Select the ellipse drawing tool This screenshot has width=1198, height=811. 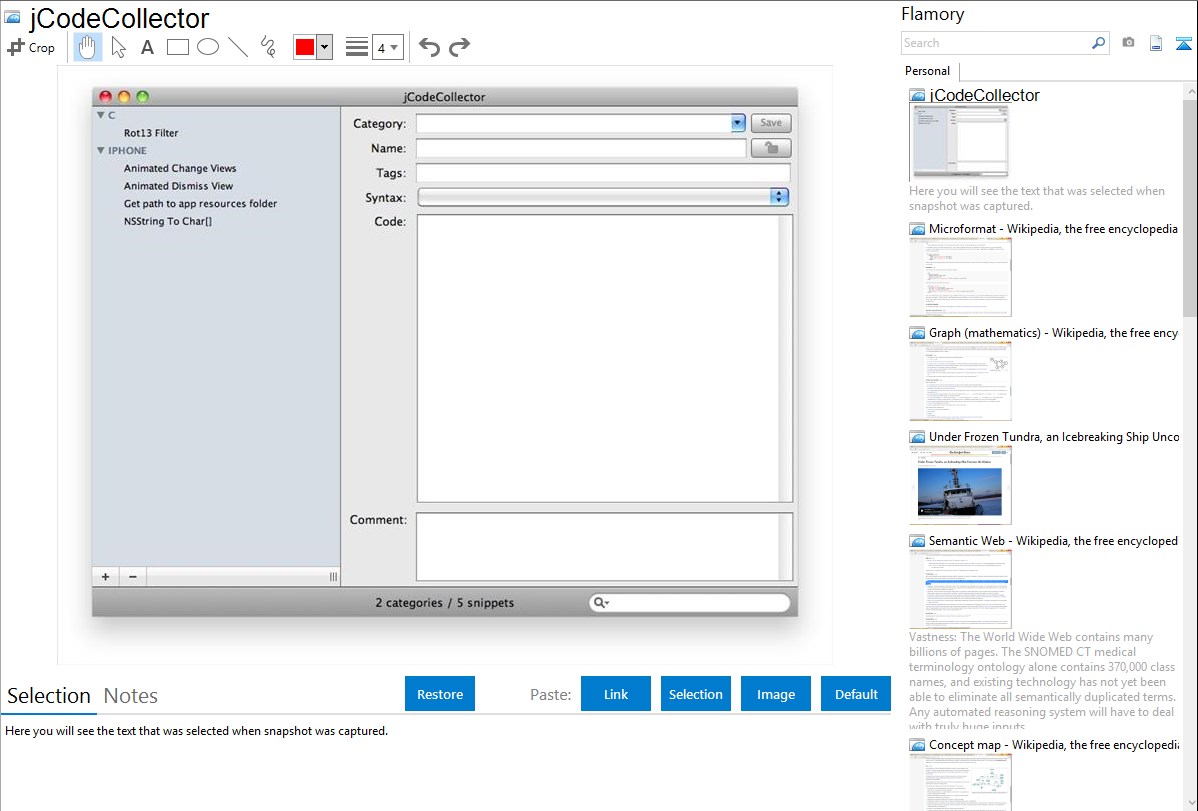pos(208,47)
